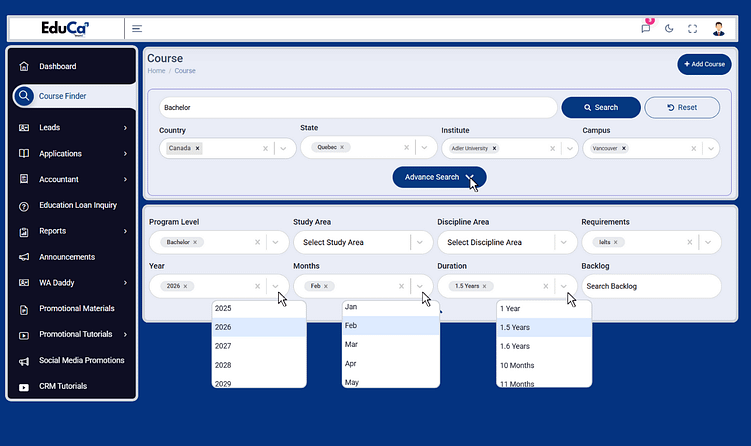This screenshot has height=446, width=751.
Task: Remove the Quebec state tag
Action: (x=342, y=147)
